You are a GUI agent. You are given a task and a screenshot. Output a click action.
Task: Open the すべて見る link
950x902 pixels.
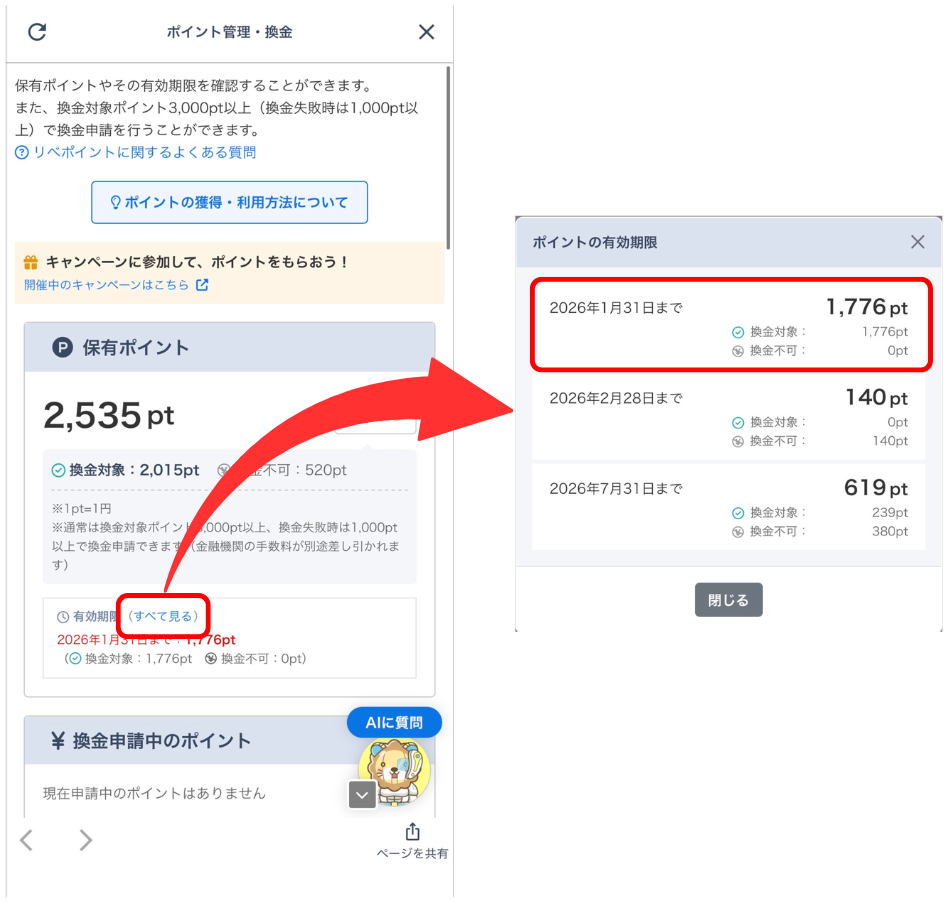tap(164, 616)
